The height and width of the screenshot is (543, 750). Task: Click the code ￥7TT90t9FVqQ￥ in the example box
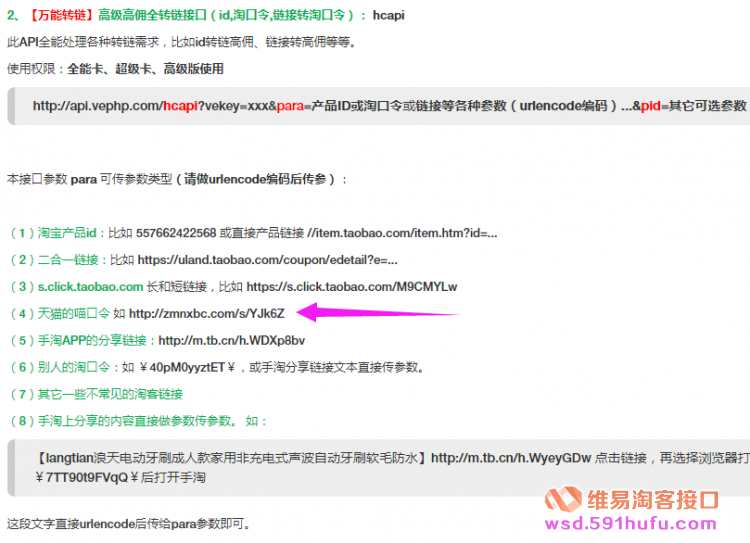pos(87,477)
